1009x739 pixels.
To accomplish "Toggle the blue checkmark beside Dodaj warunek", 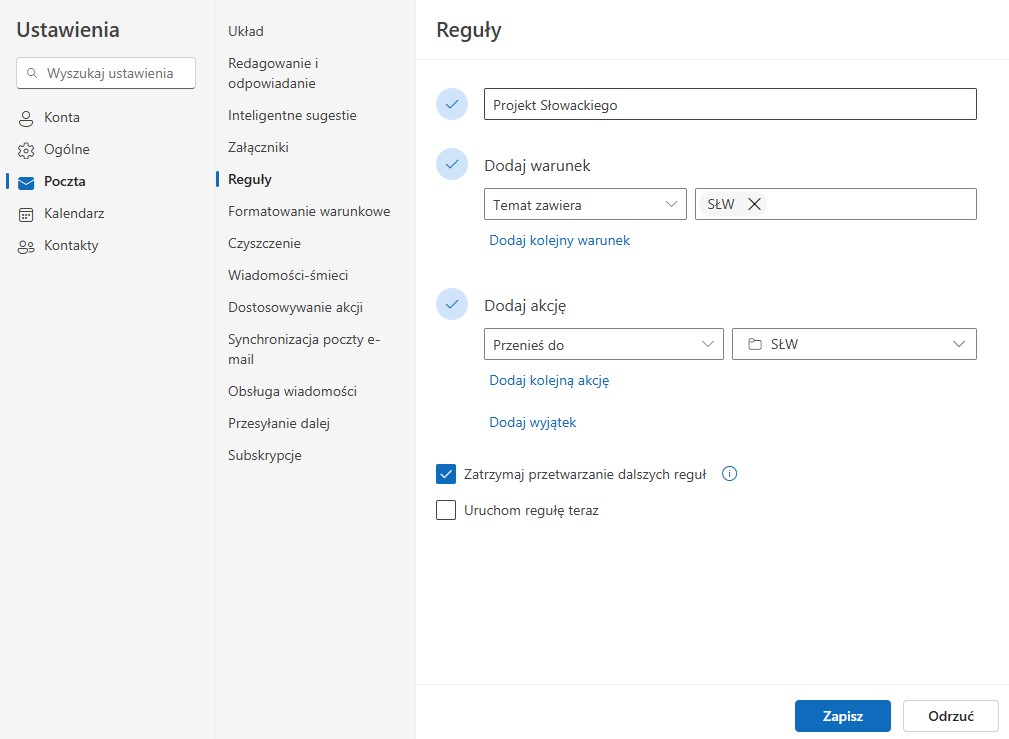I will (452, 164).
